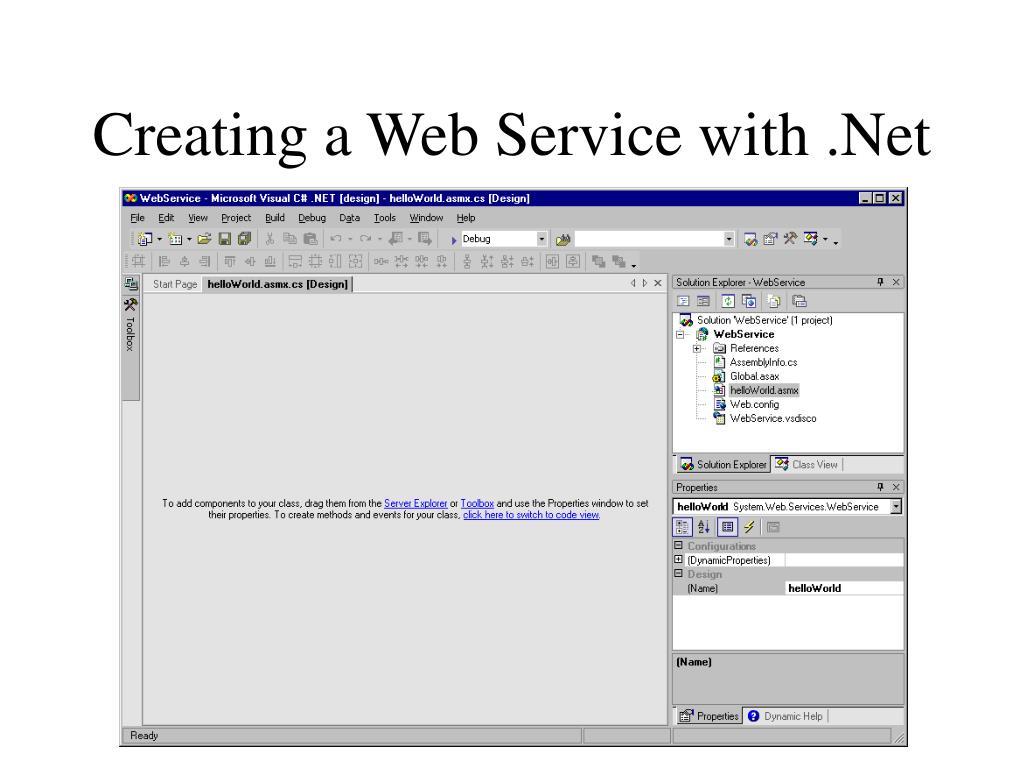Screen dimensions: 1024x768
Task: Toggle Show All Files in Solution Explorer
Action: coord(774,301)
